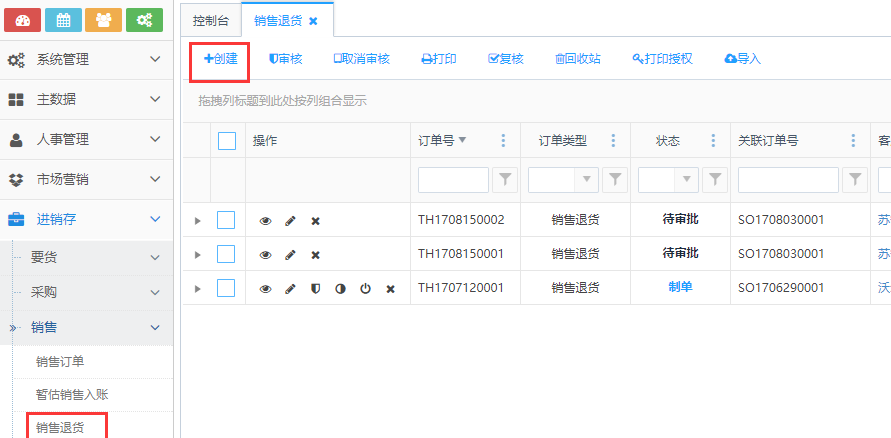Click the 关联订单号 filter input field
This screenshot has width=891, height=438.
(788, 180)
